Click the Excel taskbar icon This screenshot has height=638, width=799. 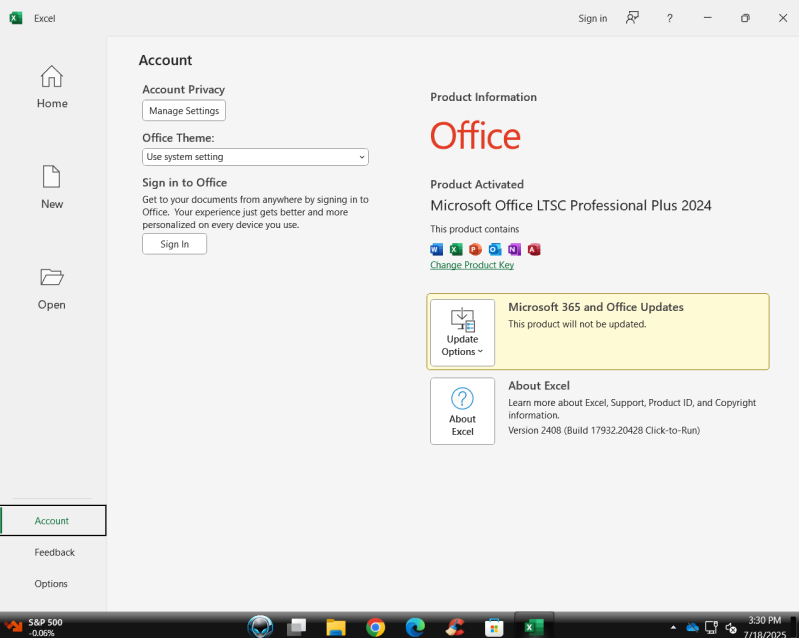tap(534, 627)
